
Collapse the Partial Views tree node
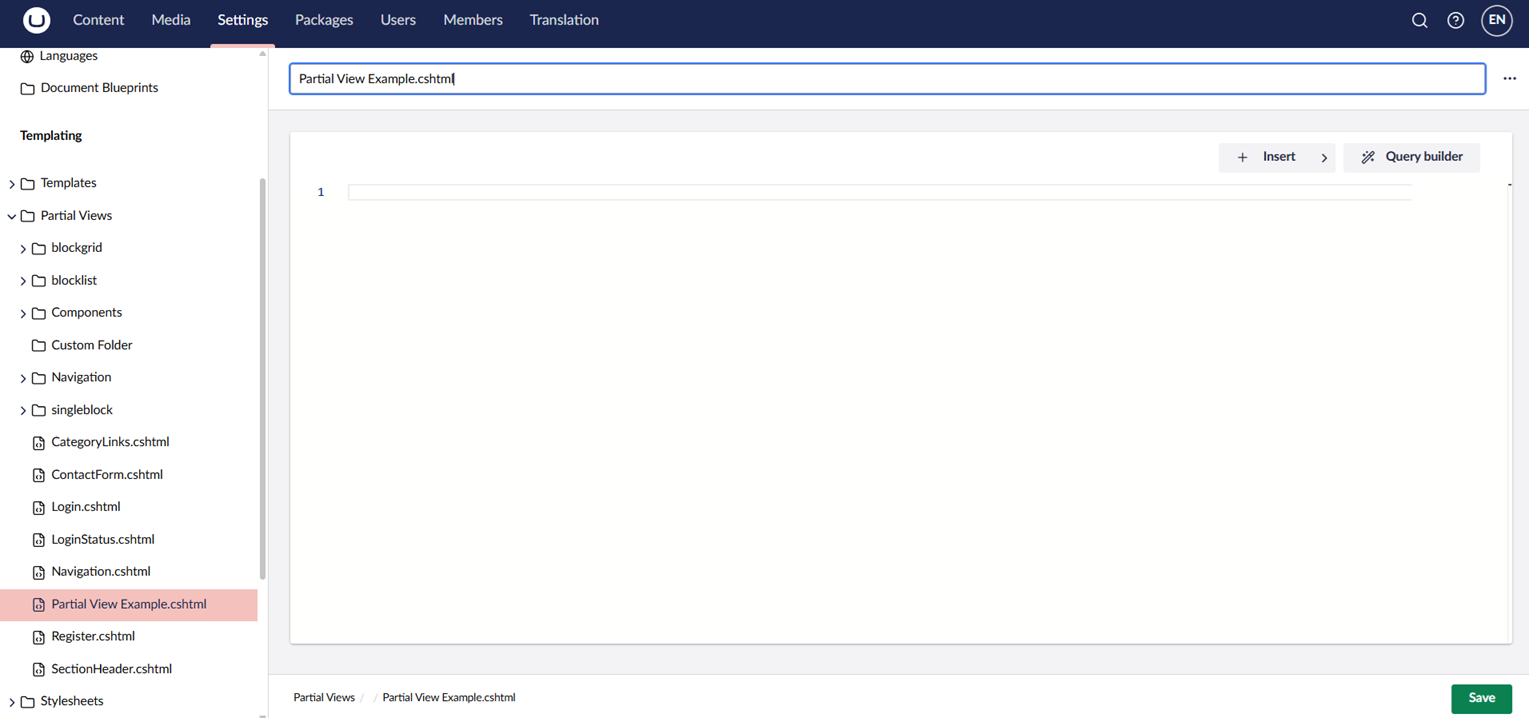[12, 215]
